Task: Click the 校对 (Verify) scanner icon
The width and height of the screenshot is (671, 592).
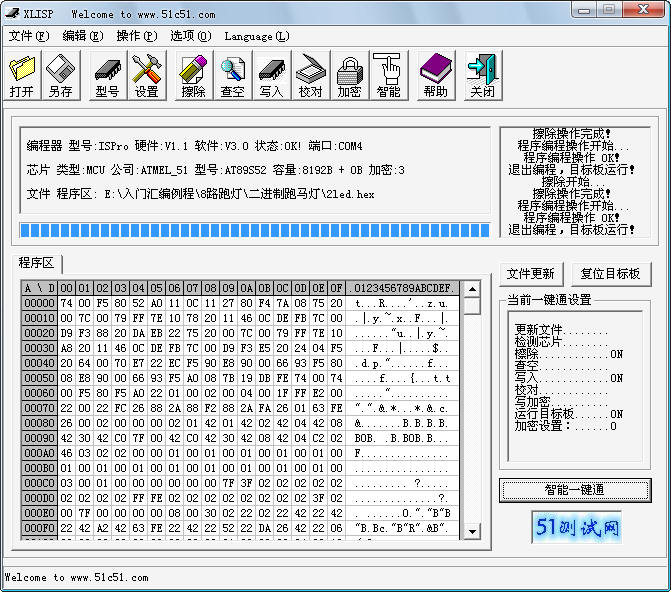Action: pyautogui.click(x=310, y=76)
